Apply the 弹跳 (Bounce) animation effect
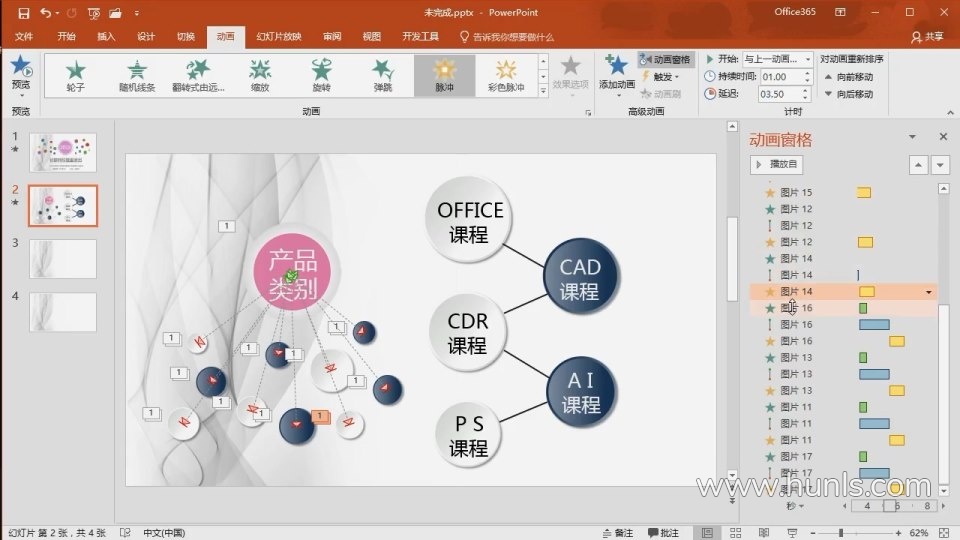The image size is (960, 540). click(383, 75)
